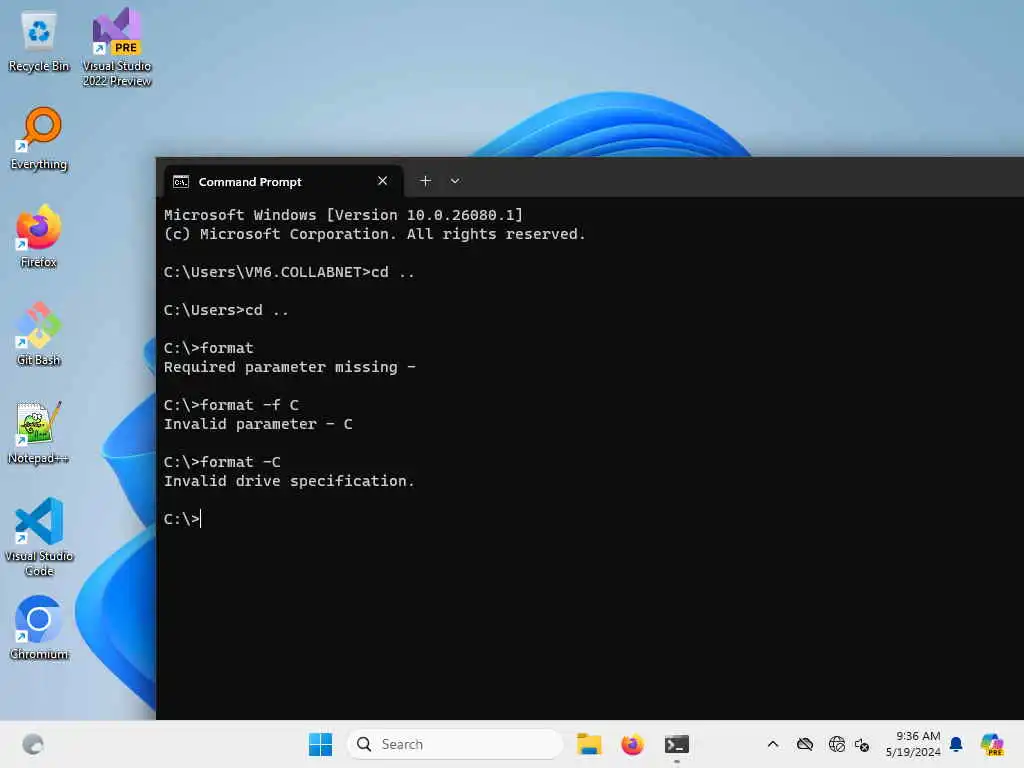Click the 'Invalid drive specification.' output line
The height and width of the screenshot is (768, 1024).
point(289,481)
